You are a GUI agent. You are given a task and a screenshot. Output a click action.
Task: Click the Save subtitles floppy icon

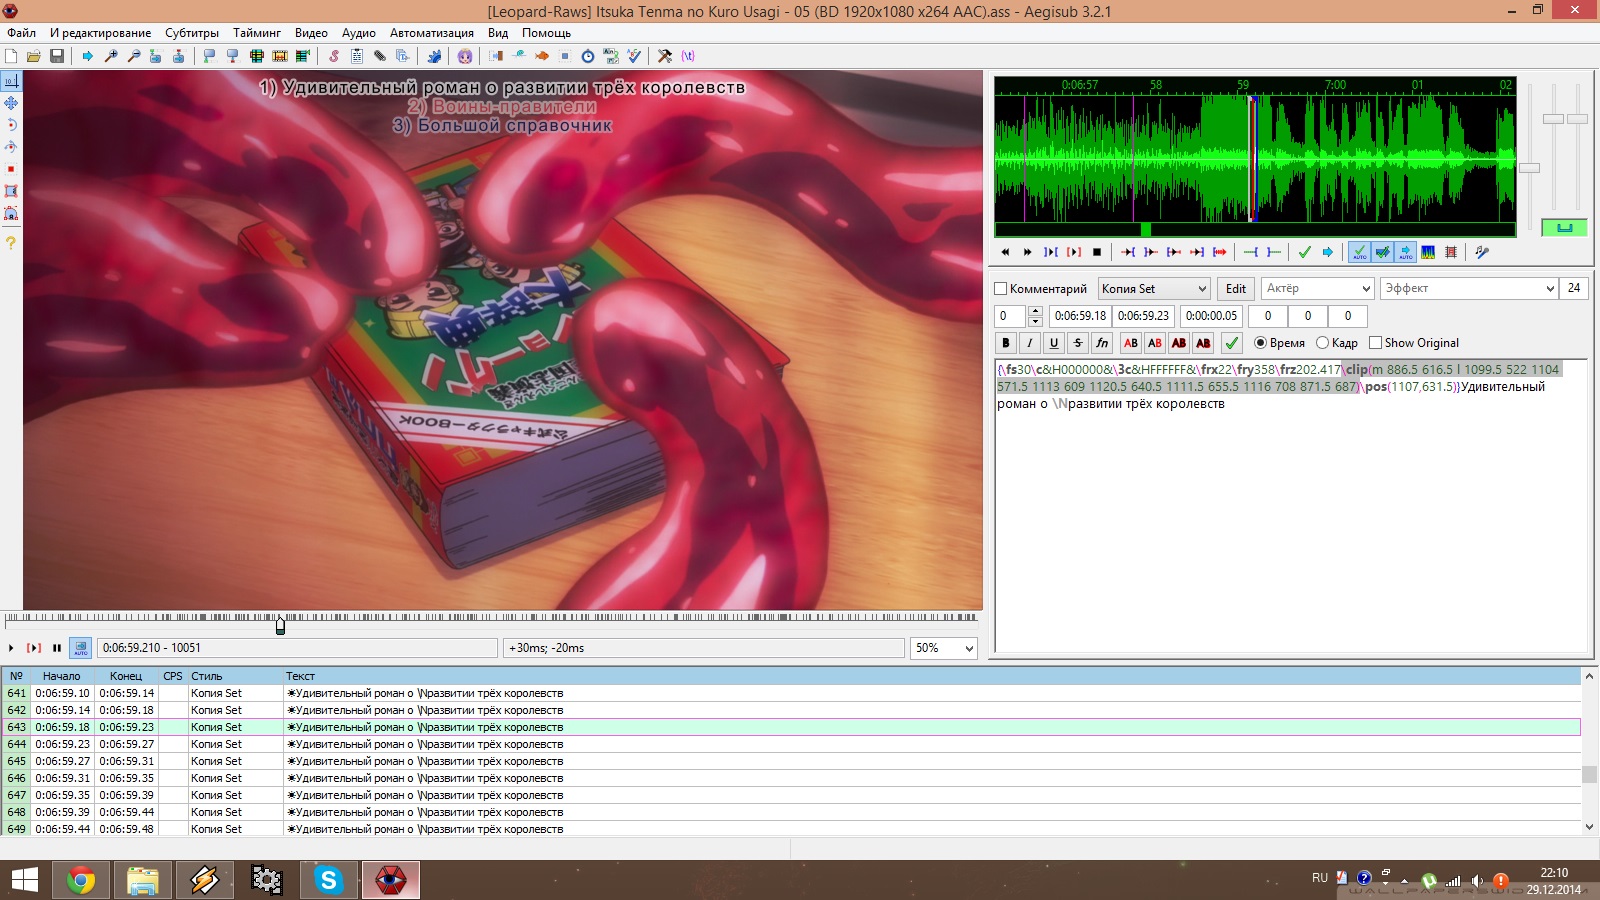(x=57, y=56)
